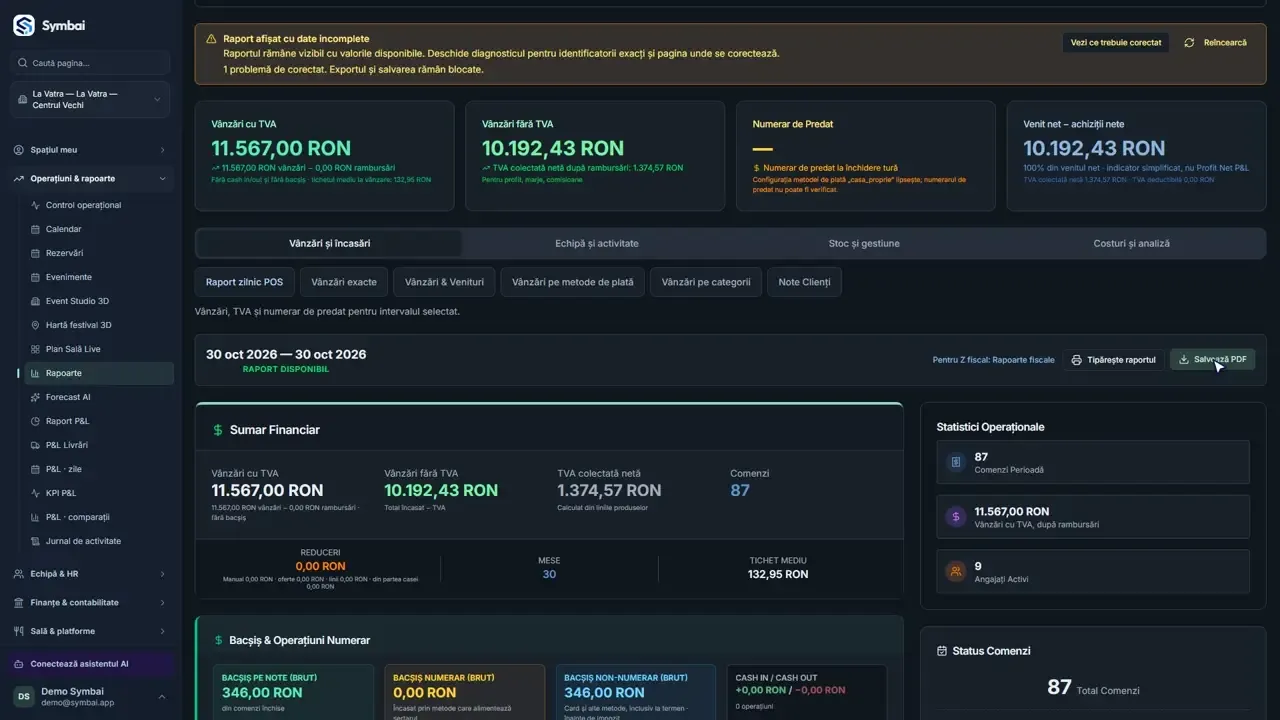Open the Control operațional sidebar item
The width and height of the screenshot is (1280, 720).
click(x=96, y=205)
